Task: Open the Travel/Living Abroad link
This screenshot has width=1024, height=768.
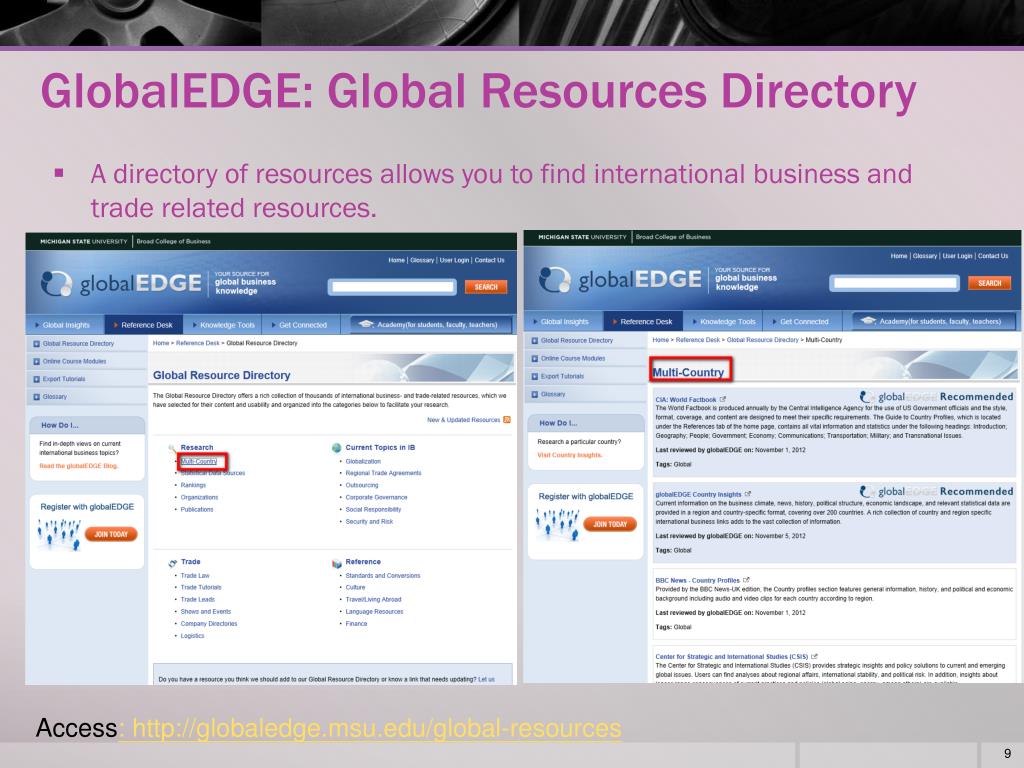Action: [374, 599]
